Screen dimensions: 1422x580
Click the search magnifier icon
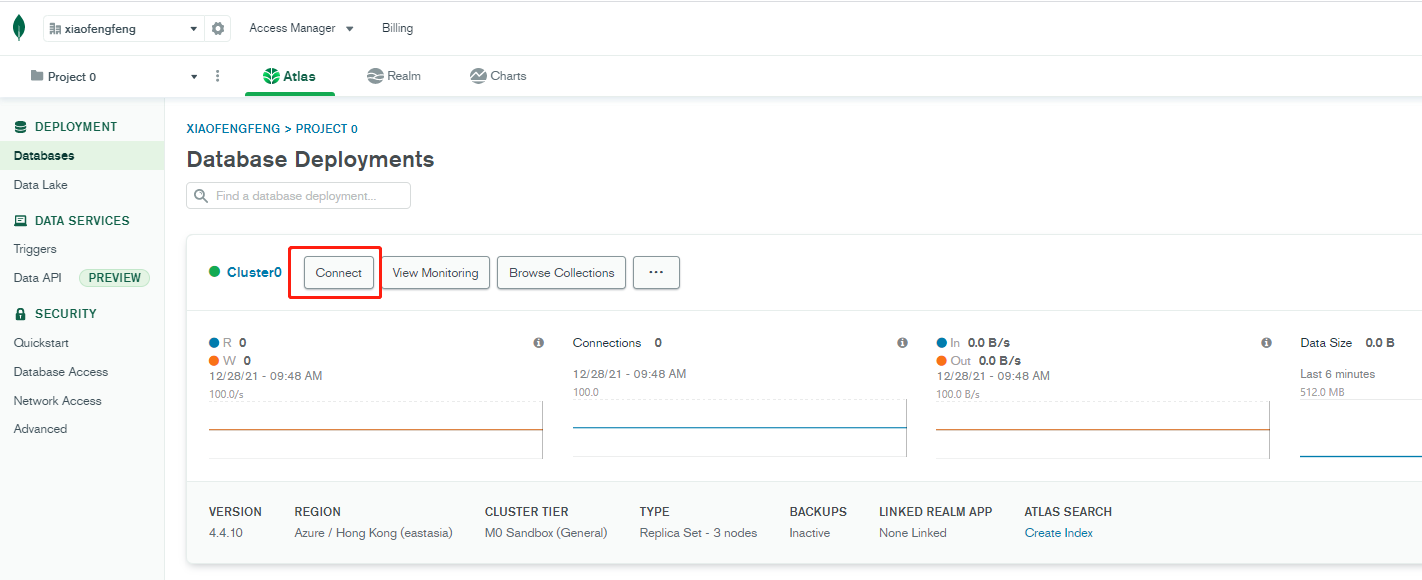coord(202,196)
